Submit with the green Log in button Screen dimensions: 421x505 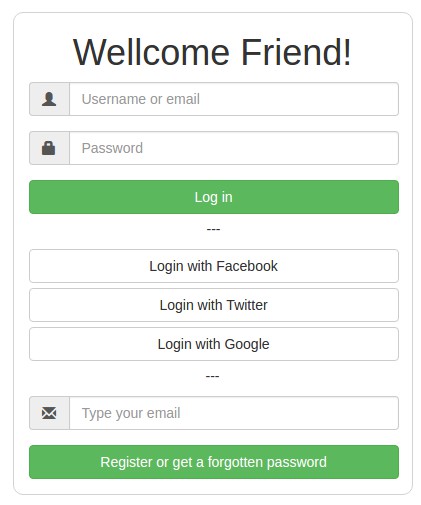214,197
